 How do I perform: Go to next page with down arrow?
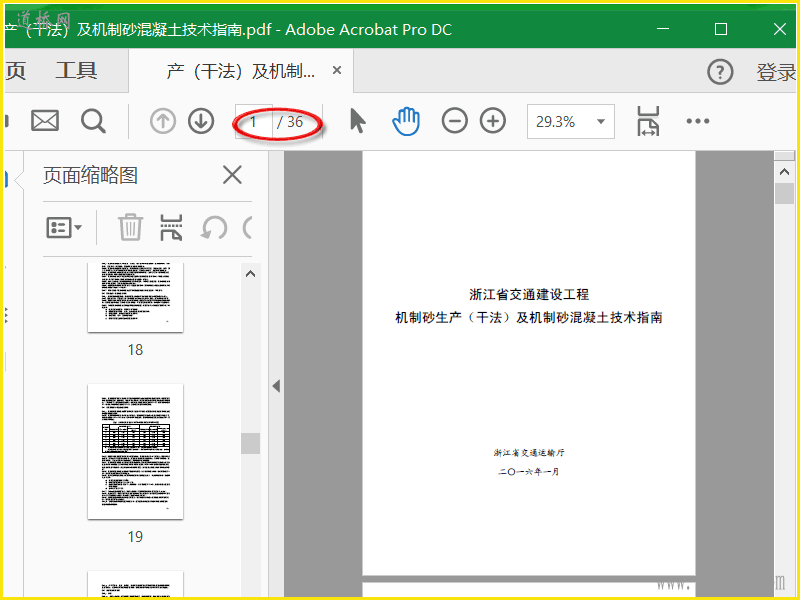click(201, 121)
